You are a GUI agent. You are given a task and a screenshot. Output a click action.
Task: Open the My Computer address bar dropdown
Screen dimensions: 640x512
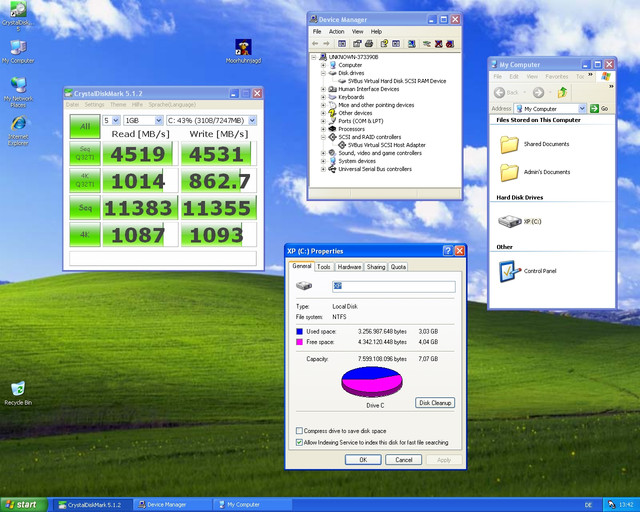click(x=582, y=109)
